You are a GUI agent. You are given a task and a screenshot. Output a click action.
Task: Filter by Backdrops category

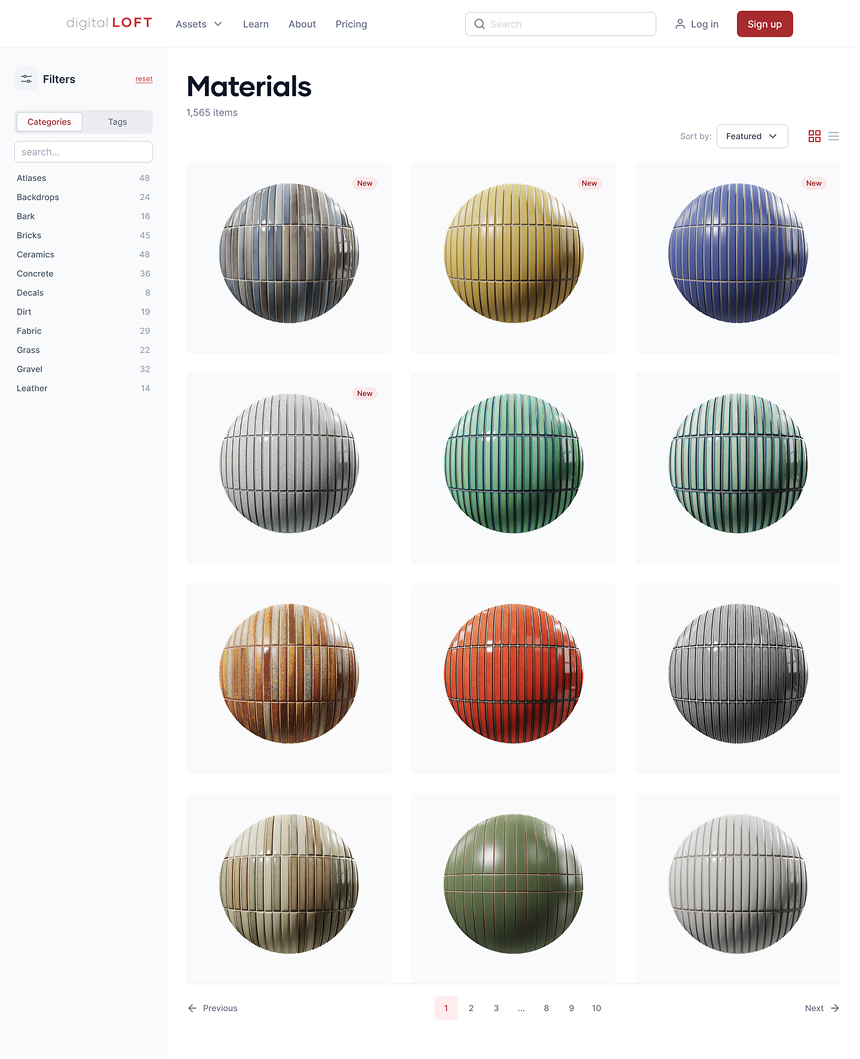pos(84,197)
